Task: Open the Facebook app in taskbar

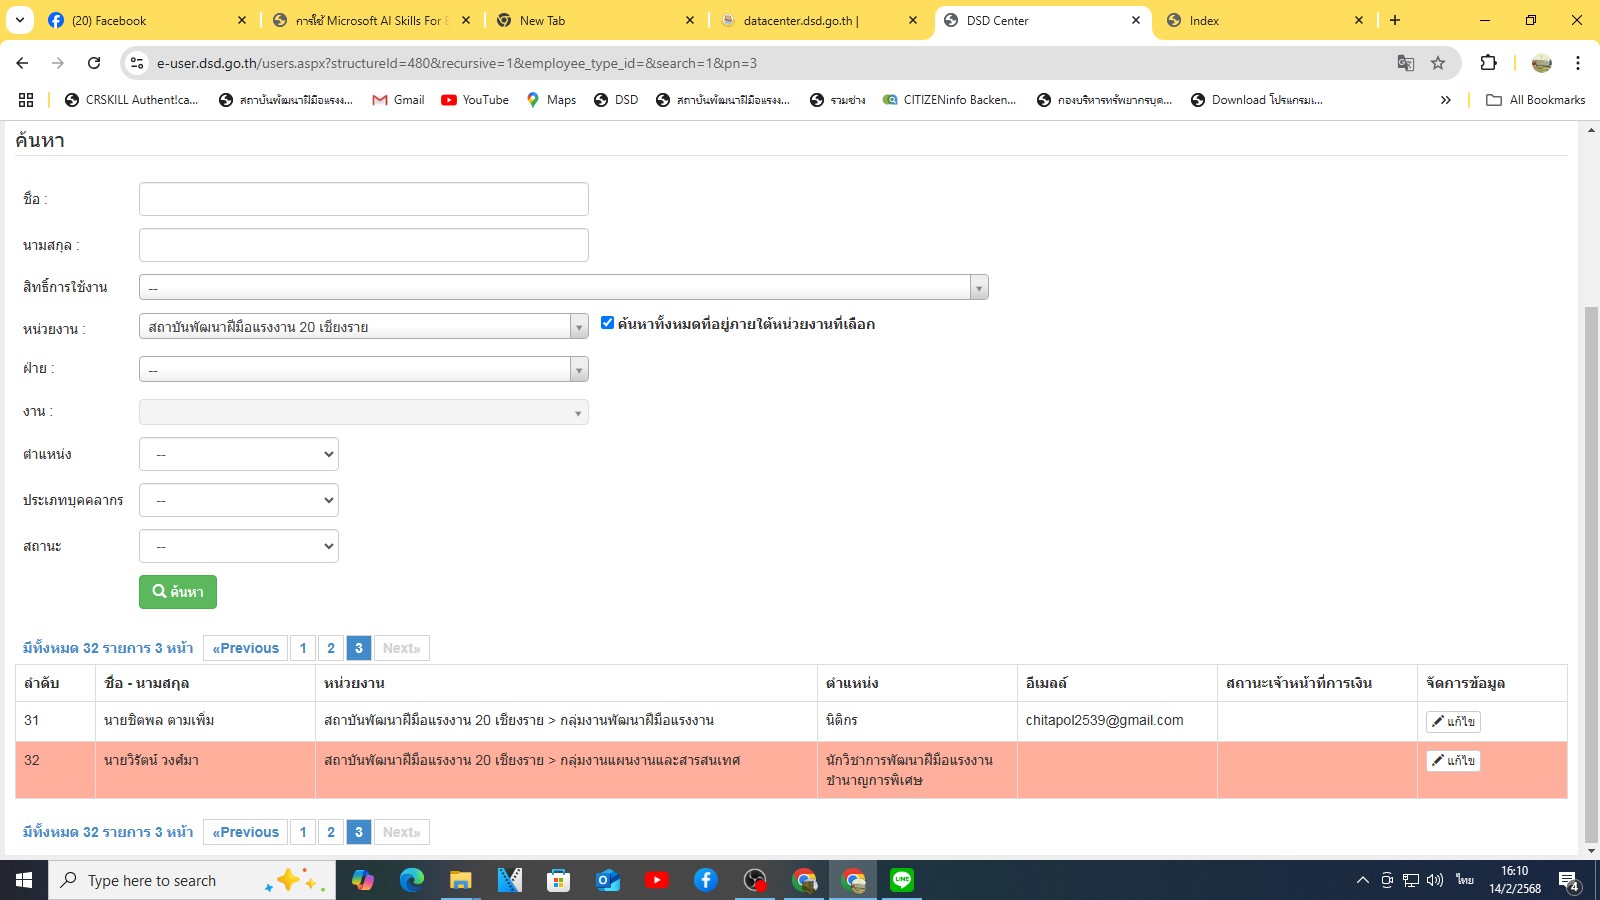Action: coord(706,880)
